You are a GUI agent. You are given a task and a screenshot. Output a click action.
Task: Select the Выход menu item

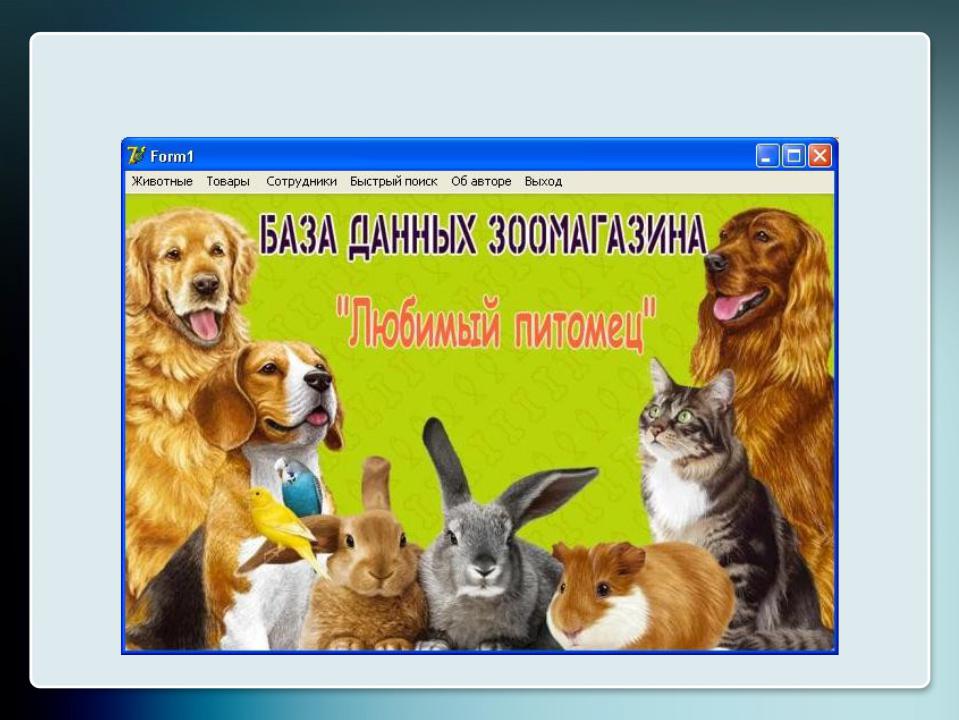543,182
